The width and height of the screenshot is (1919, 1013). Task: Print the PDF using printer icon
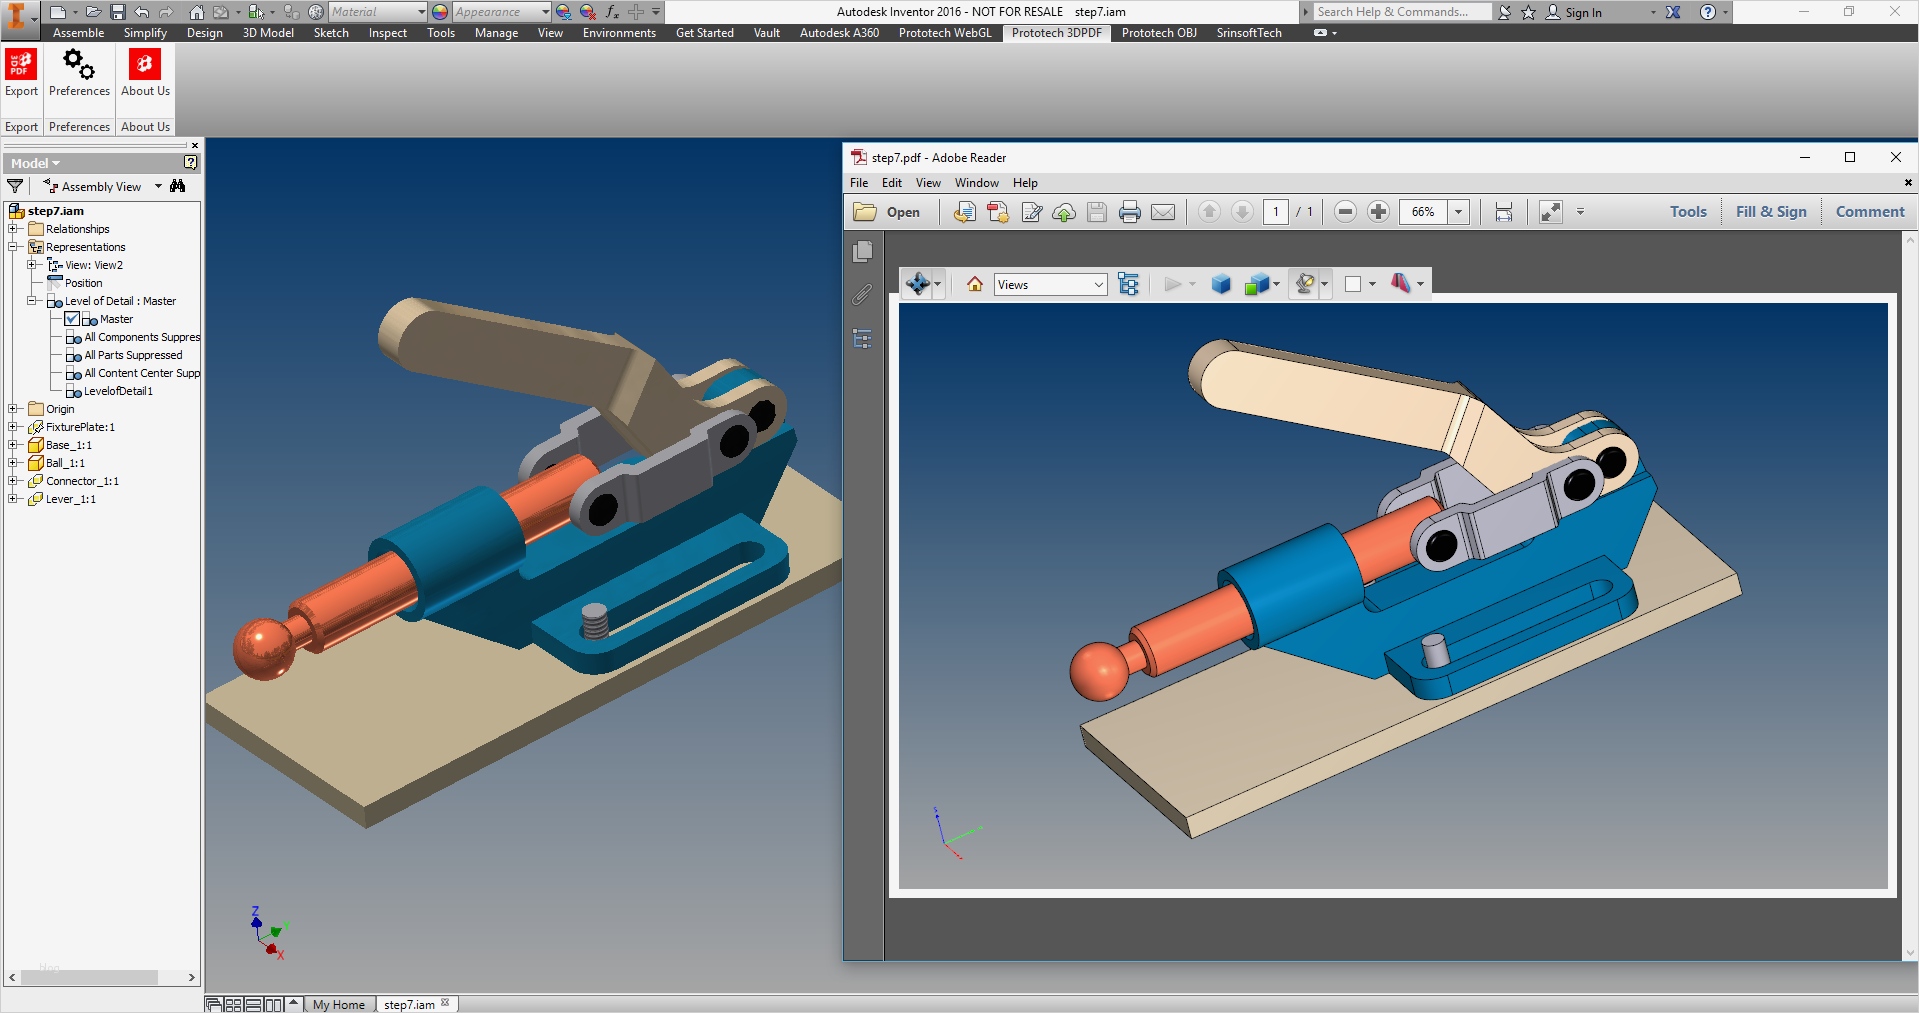pyautogui.click(x=1130, y=212)
